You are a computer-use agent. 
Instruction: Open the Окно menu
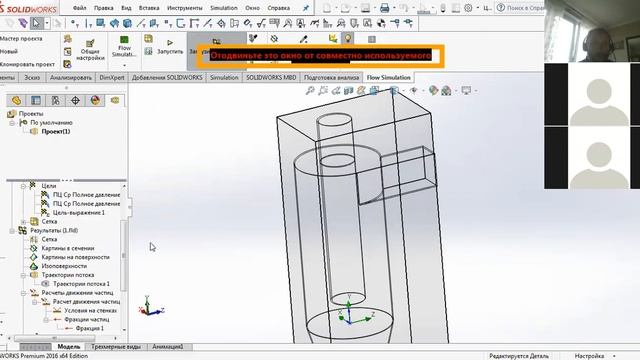(x=252, y=8)
